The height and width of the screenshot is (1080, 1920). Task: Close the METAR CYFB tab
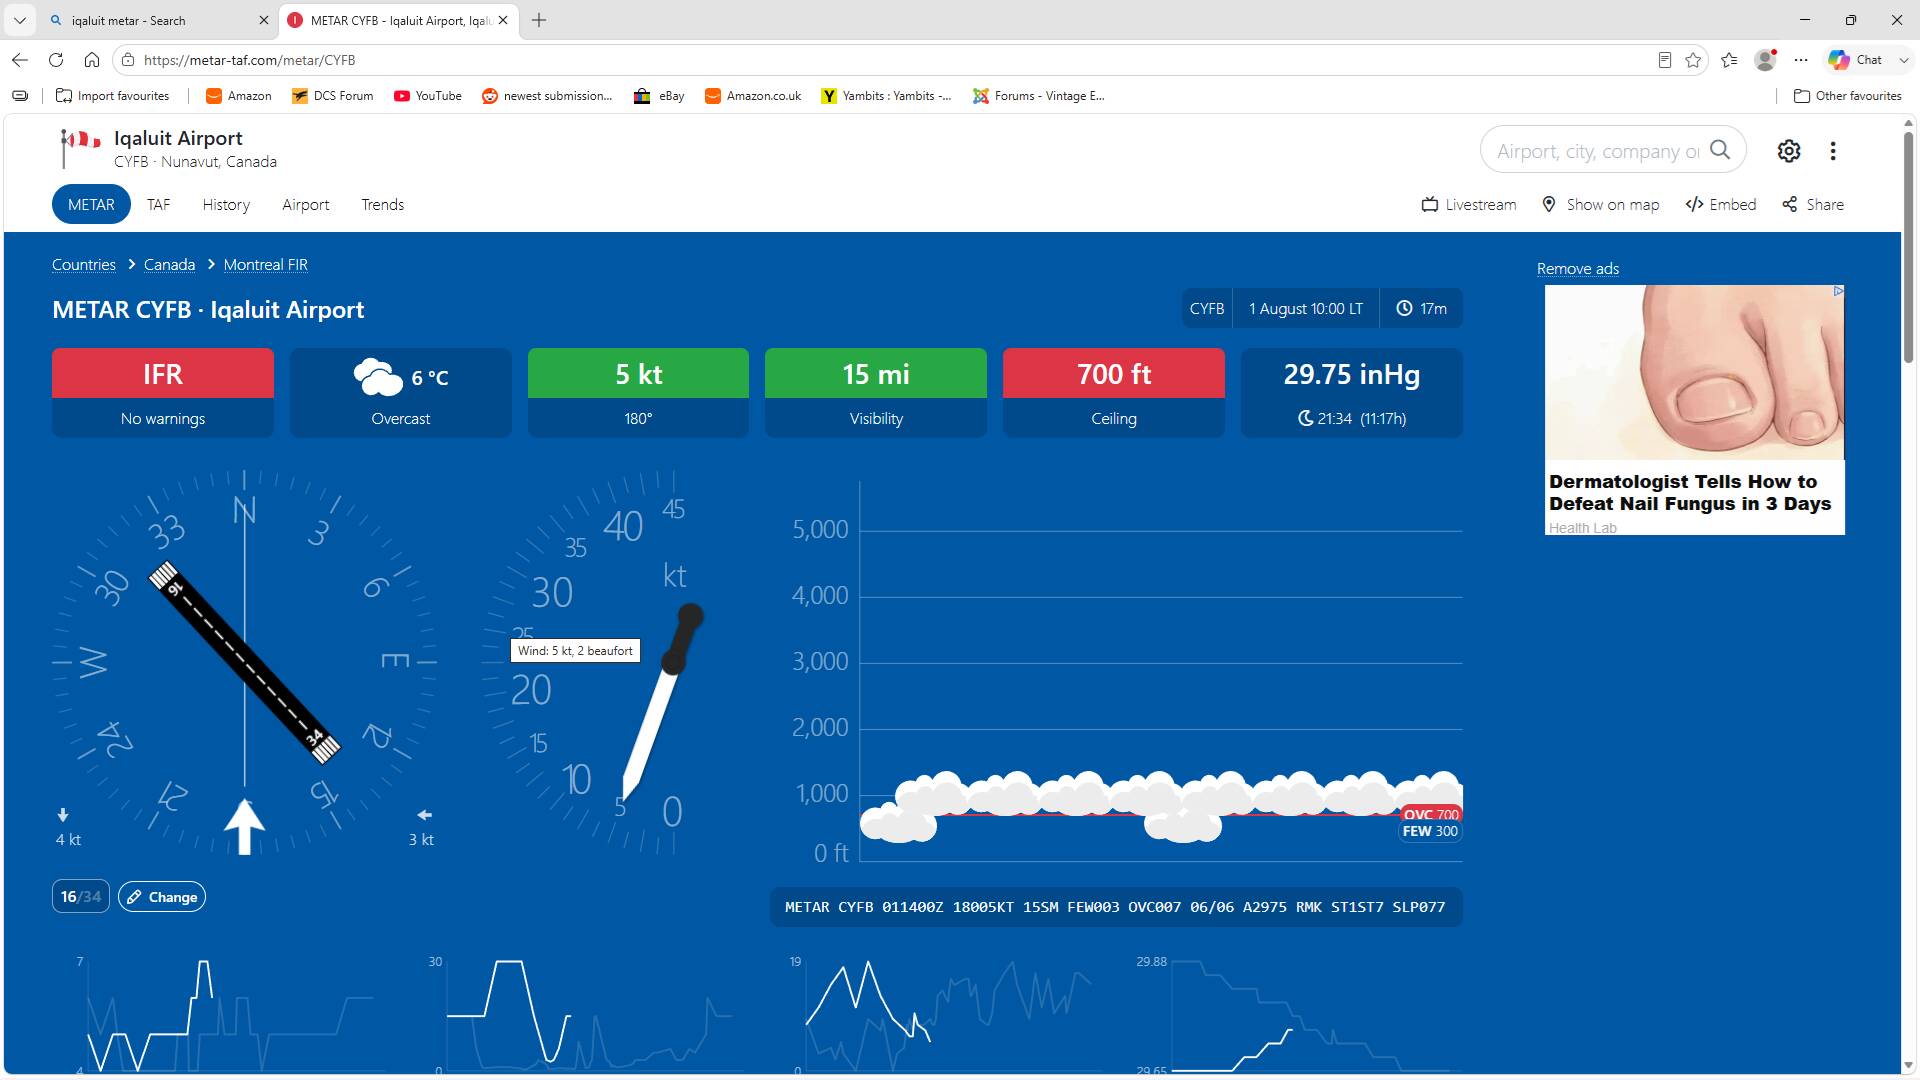point(503,20)
